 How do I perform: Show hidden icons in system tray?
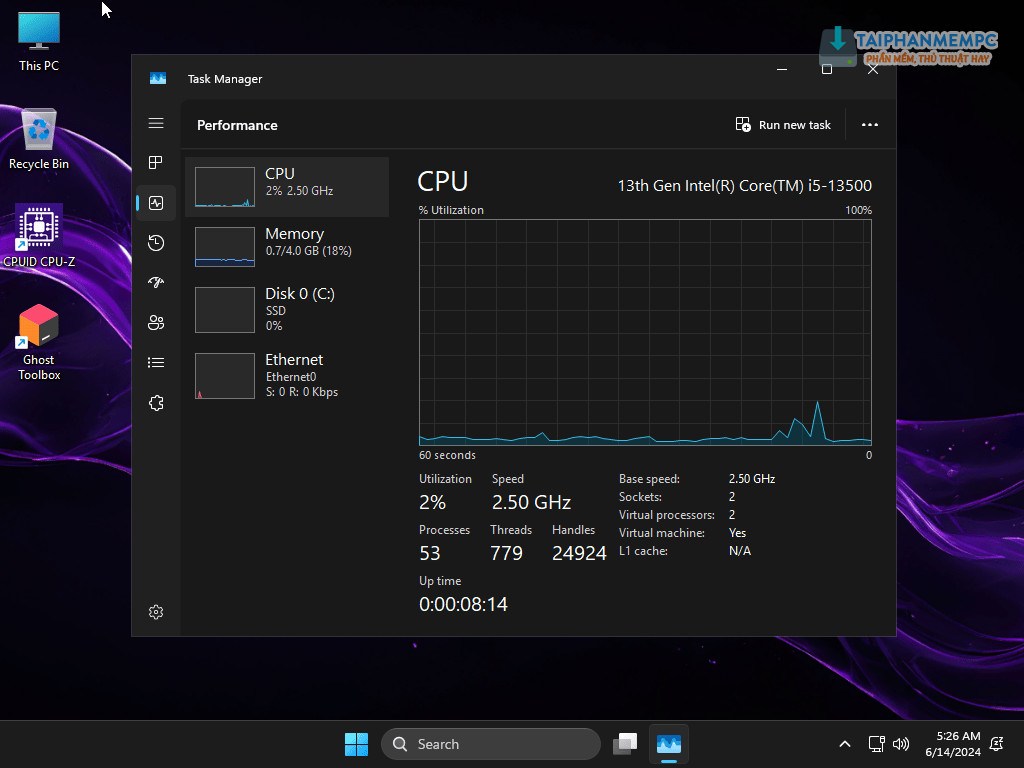coord(845,744)
